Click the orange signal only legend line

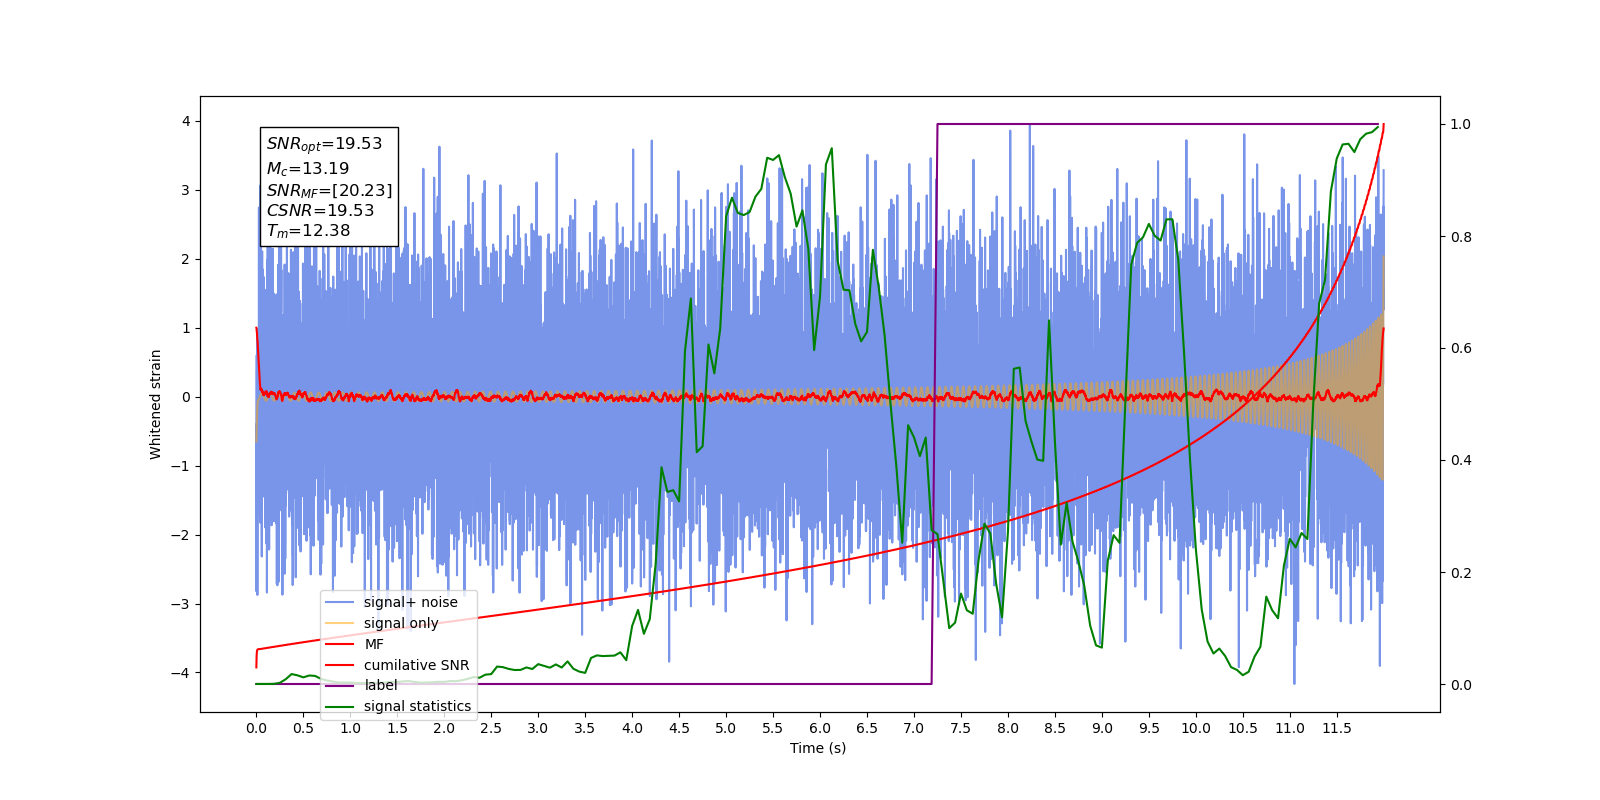pos(340,623)
